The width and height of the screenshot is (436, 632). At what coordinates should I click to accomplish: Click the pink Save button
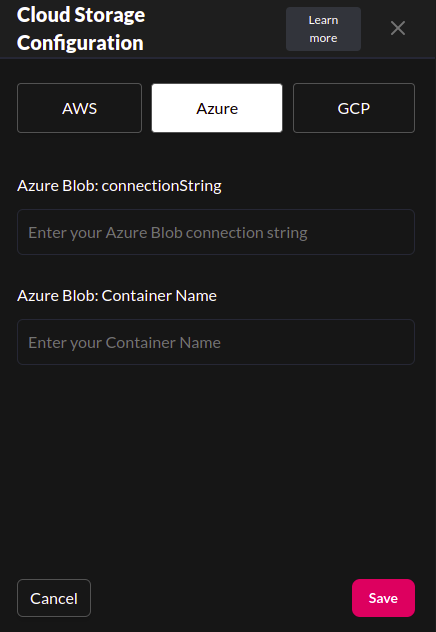click(383, 598)
